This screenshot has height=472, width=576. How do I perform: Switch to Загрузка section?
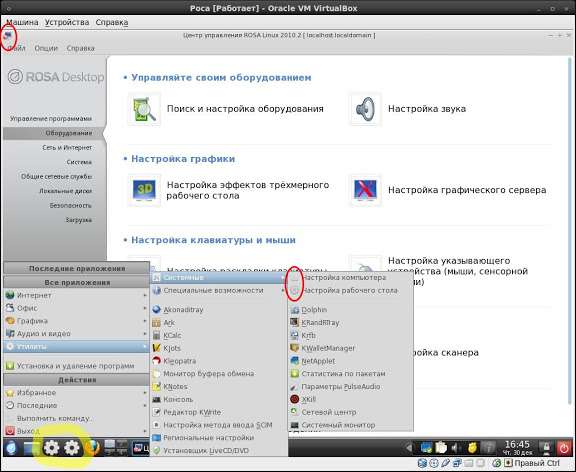[x=79, y=220]
